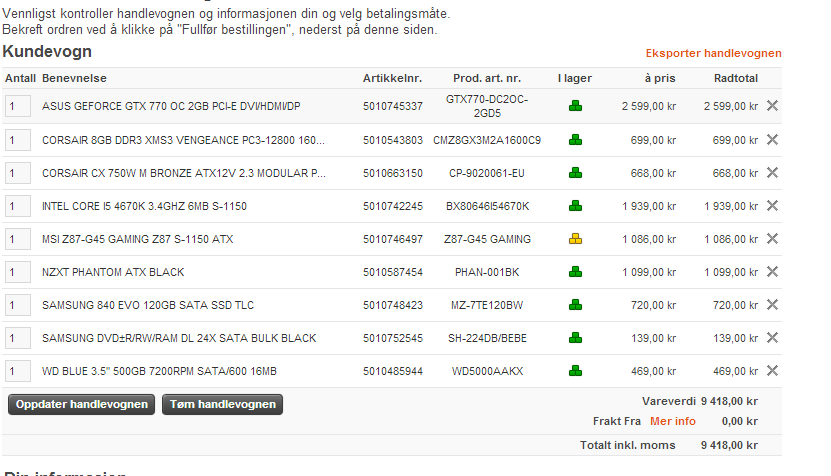The height and width of the screenshot is (476, 831).
Task: Remove the Samsung 840 EVO SSD row
Action: click(772, 304)
